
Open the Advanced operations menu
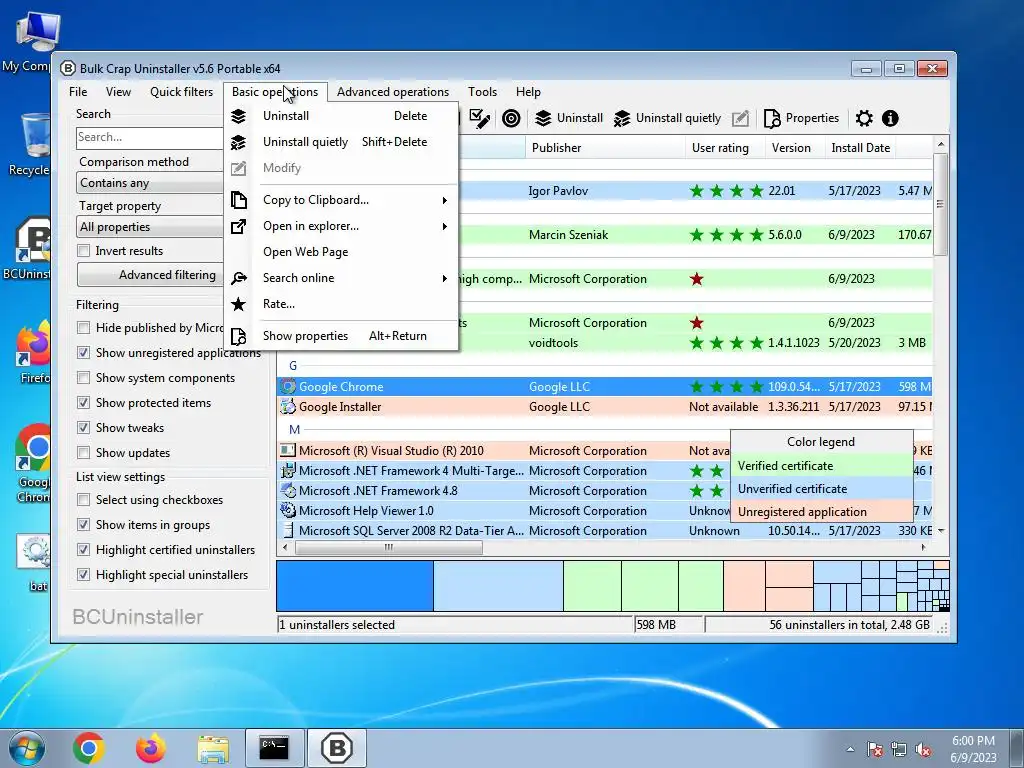click(392, 92)
